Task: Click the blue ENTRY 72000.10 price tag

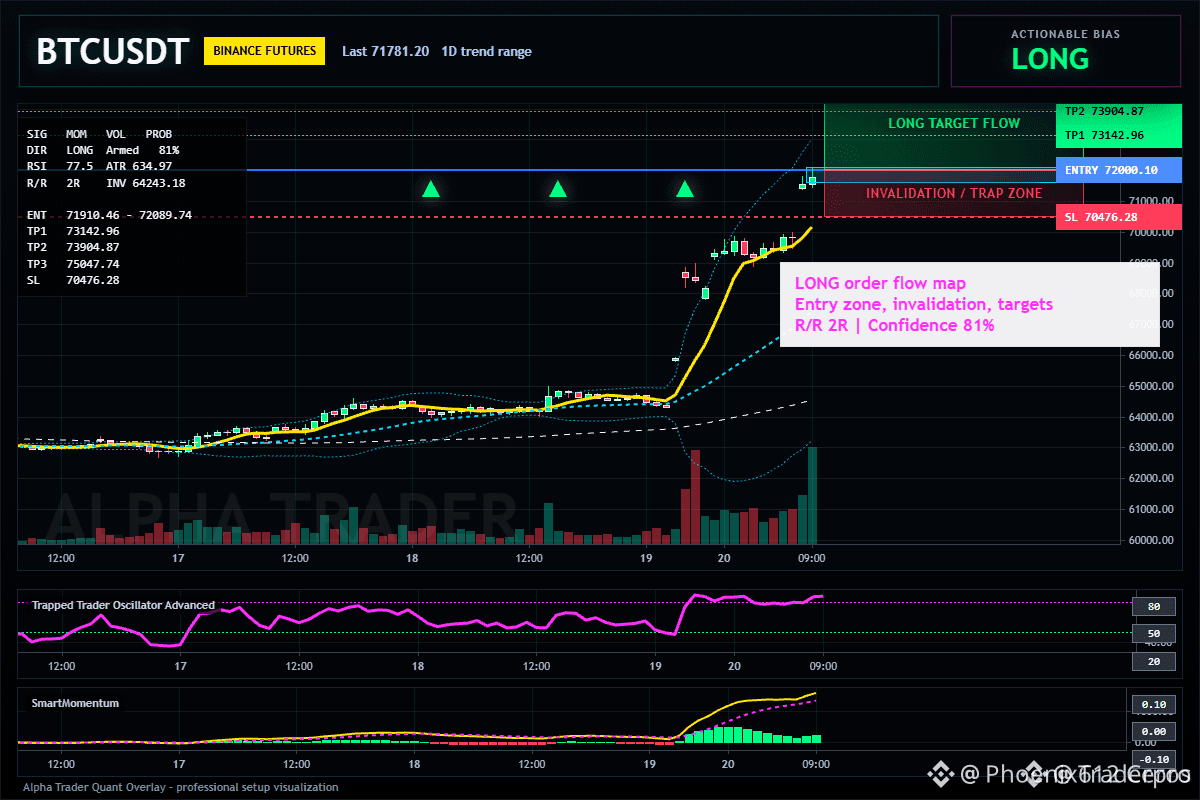Action: (1118, 170)
